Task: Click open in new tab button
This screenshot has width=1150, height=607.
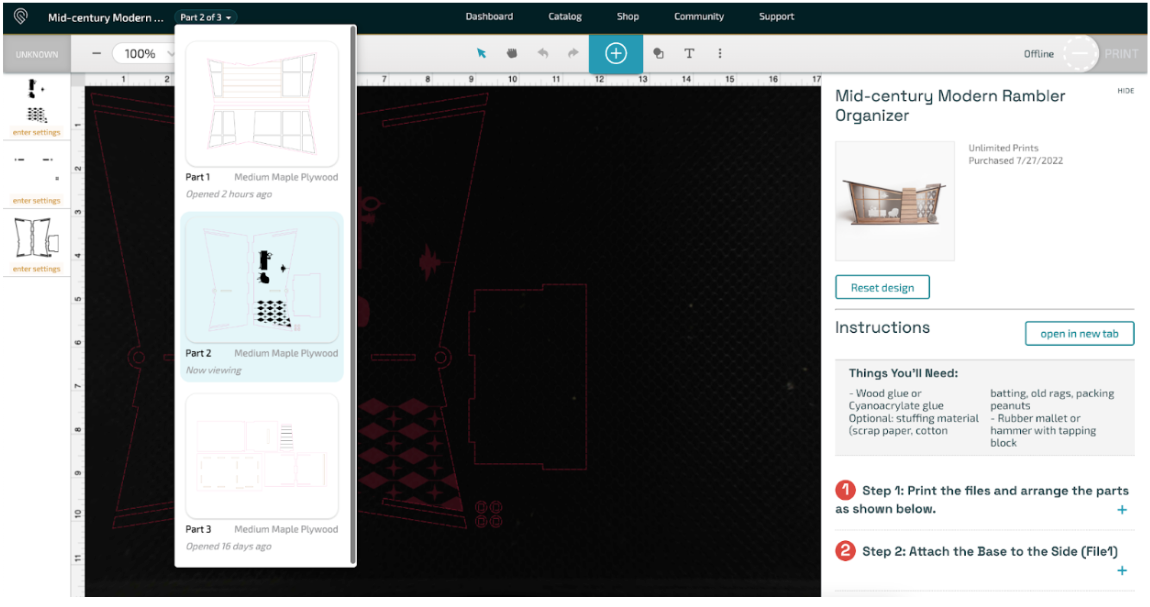Action: (x=1079, y=334)
